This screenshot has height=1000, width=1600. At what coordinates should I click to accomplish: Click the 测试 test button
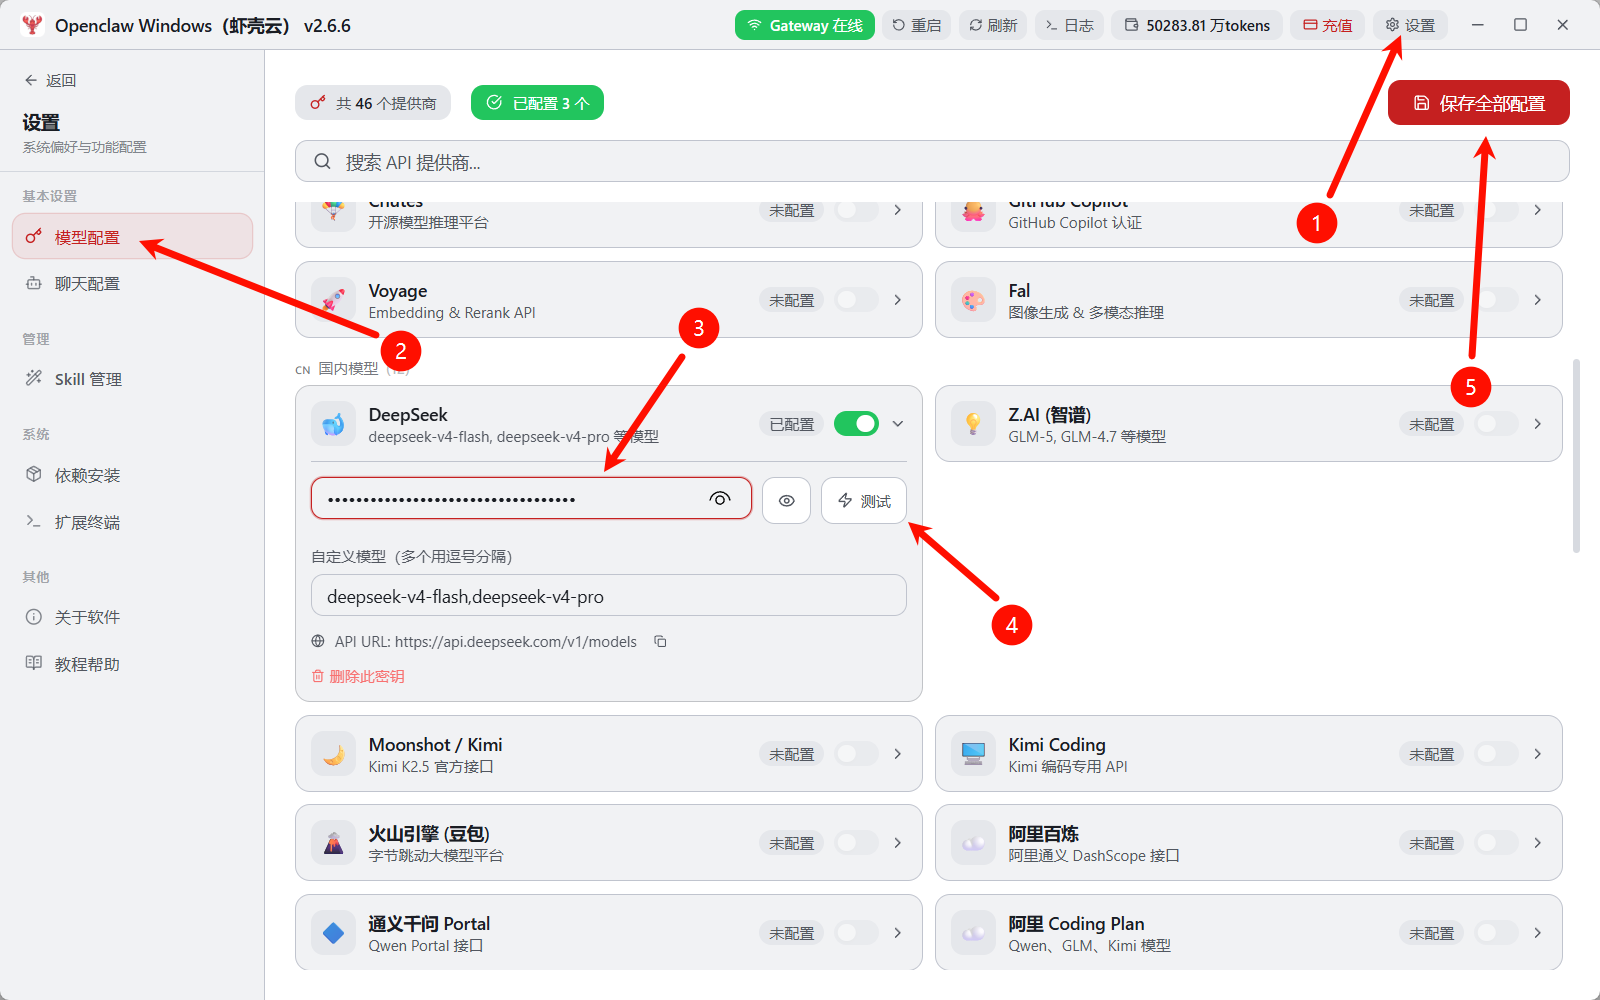(x=864, y=500)
